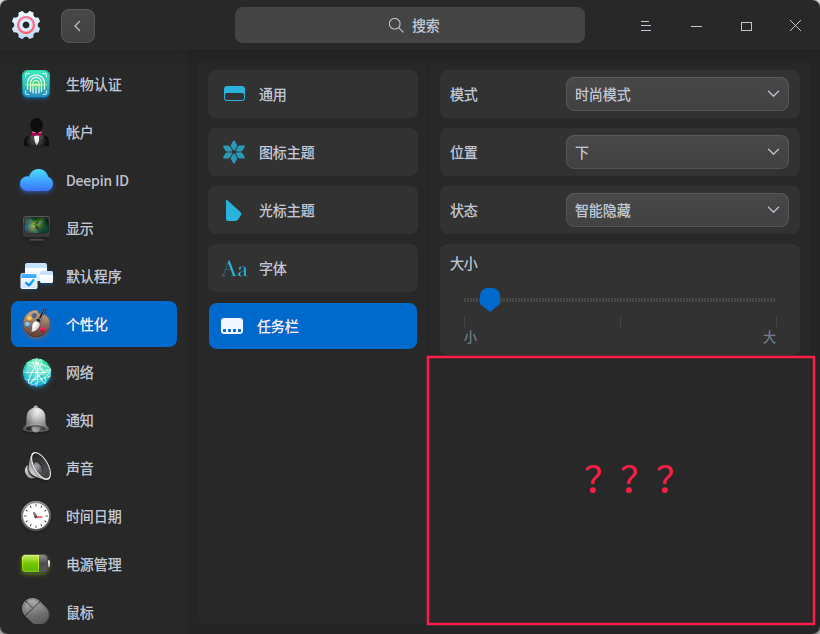Viewport: 820px width, 634px height.
Task: Click the middle of 大小 slider track
Action: pos(620,300)
